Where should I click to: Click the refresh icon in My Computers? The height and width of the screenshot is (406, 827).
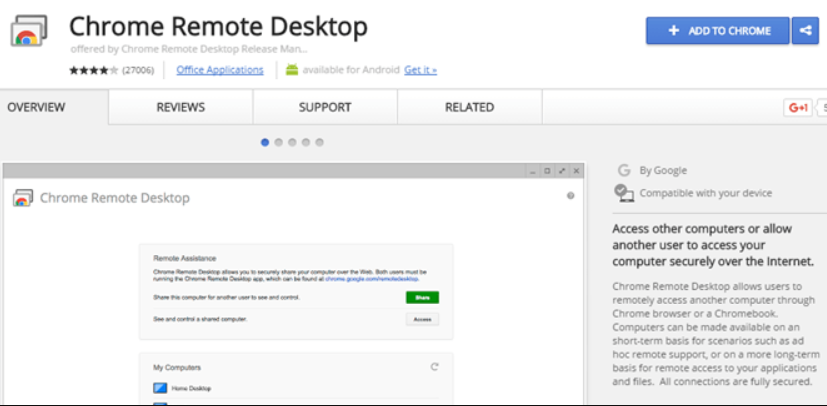pos(434,366)
